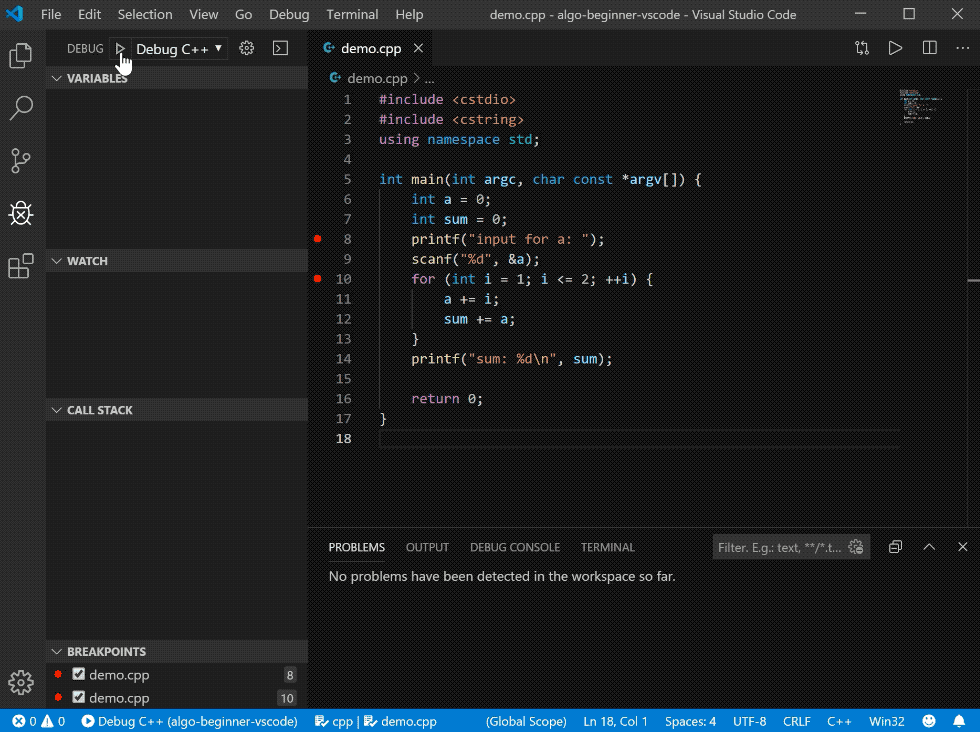
Task: Click the split editor icon
Action: pos(930,48)
